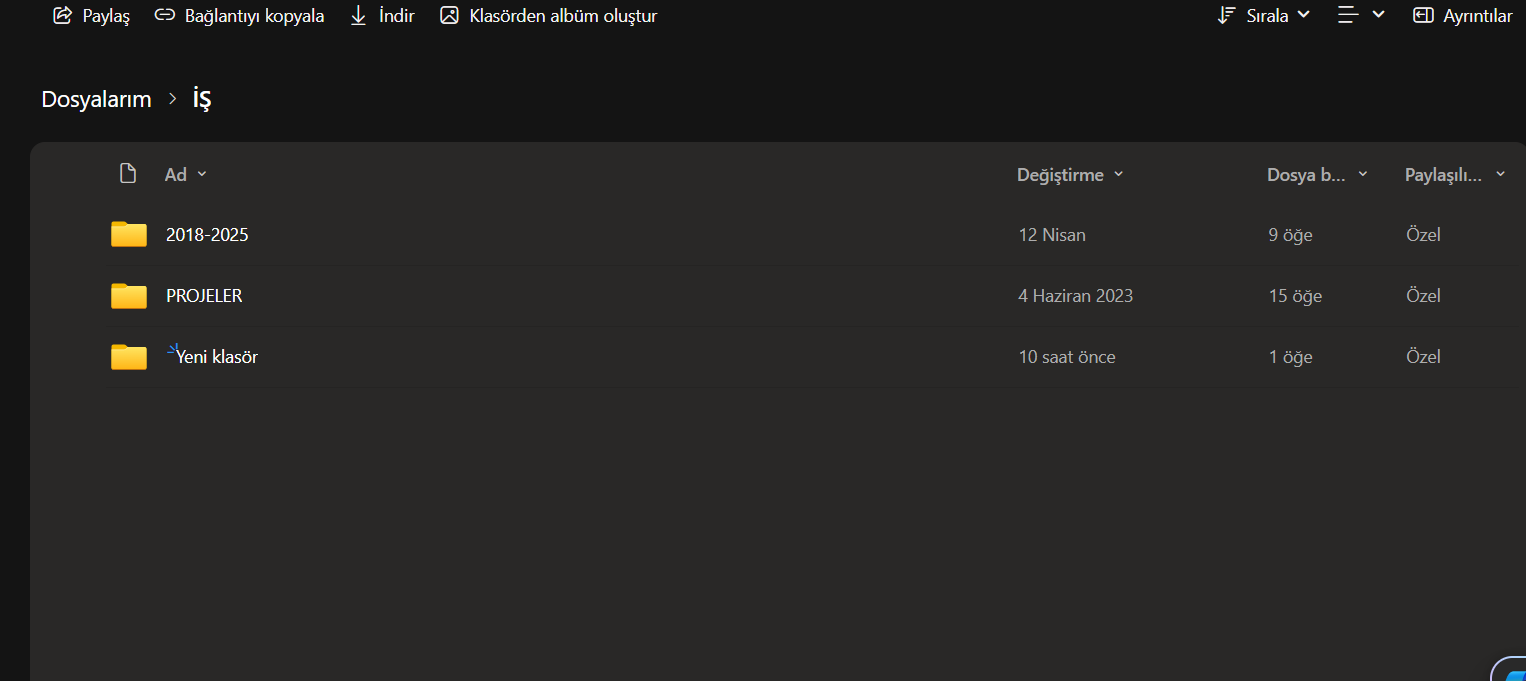Viewport: 1526px width, 681px height.
Task: Open the PROJELER folder name
Action: 204,296
